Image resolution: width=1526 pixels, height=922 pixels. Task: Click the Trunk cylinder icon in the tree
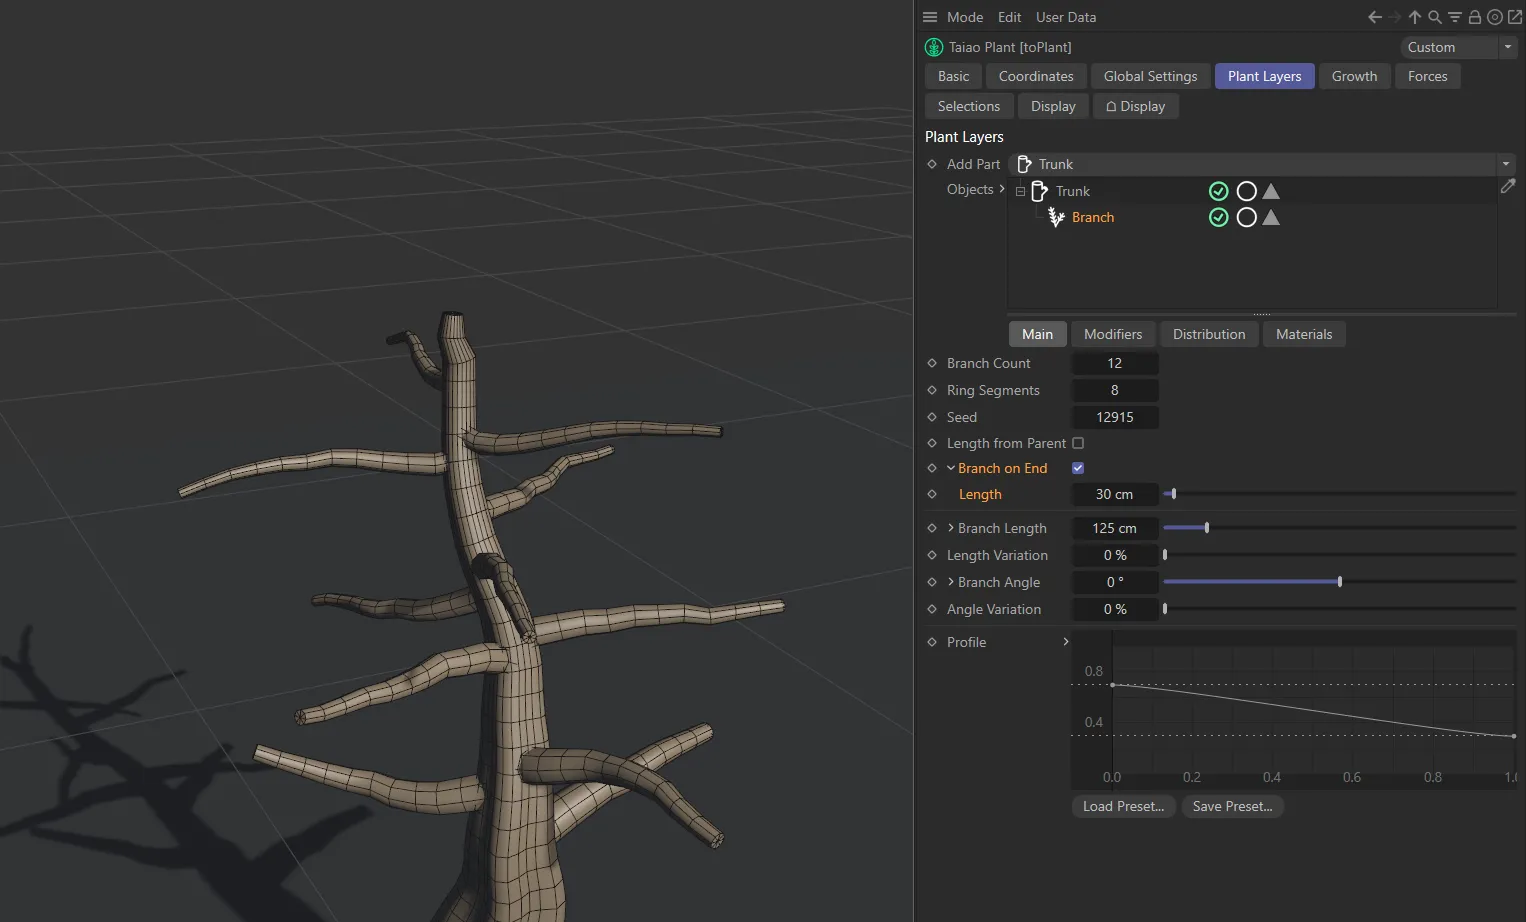(1040, 191)
